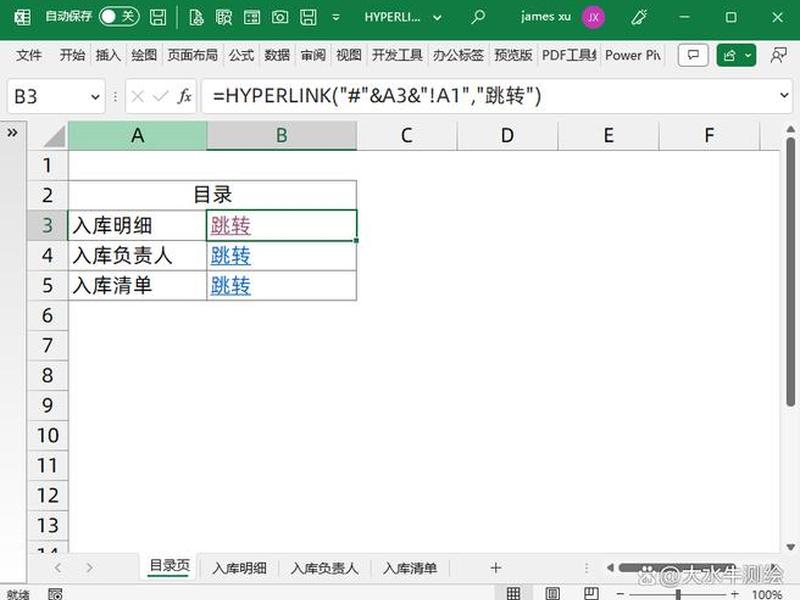Open the 绘图 ribbon tab
This screenshot has width=800, height=600.
tap(144, 55)
